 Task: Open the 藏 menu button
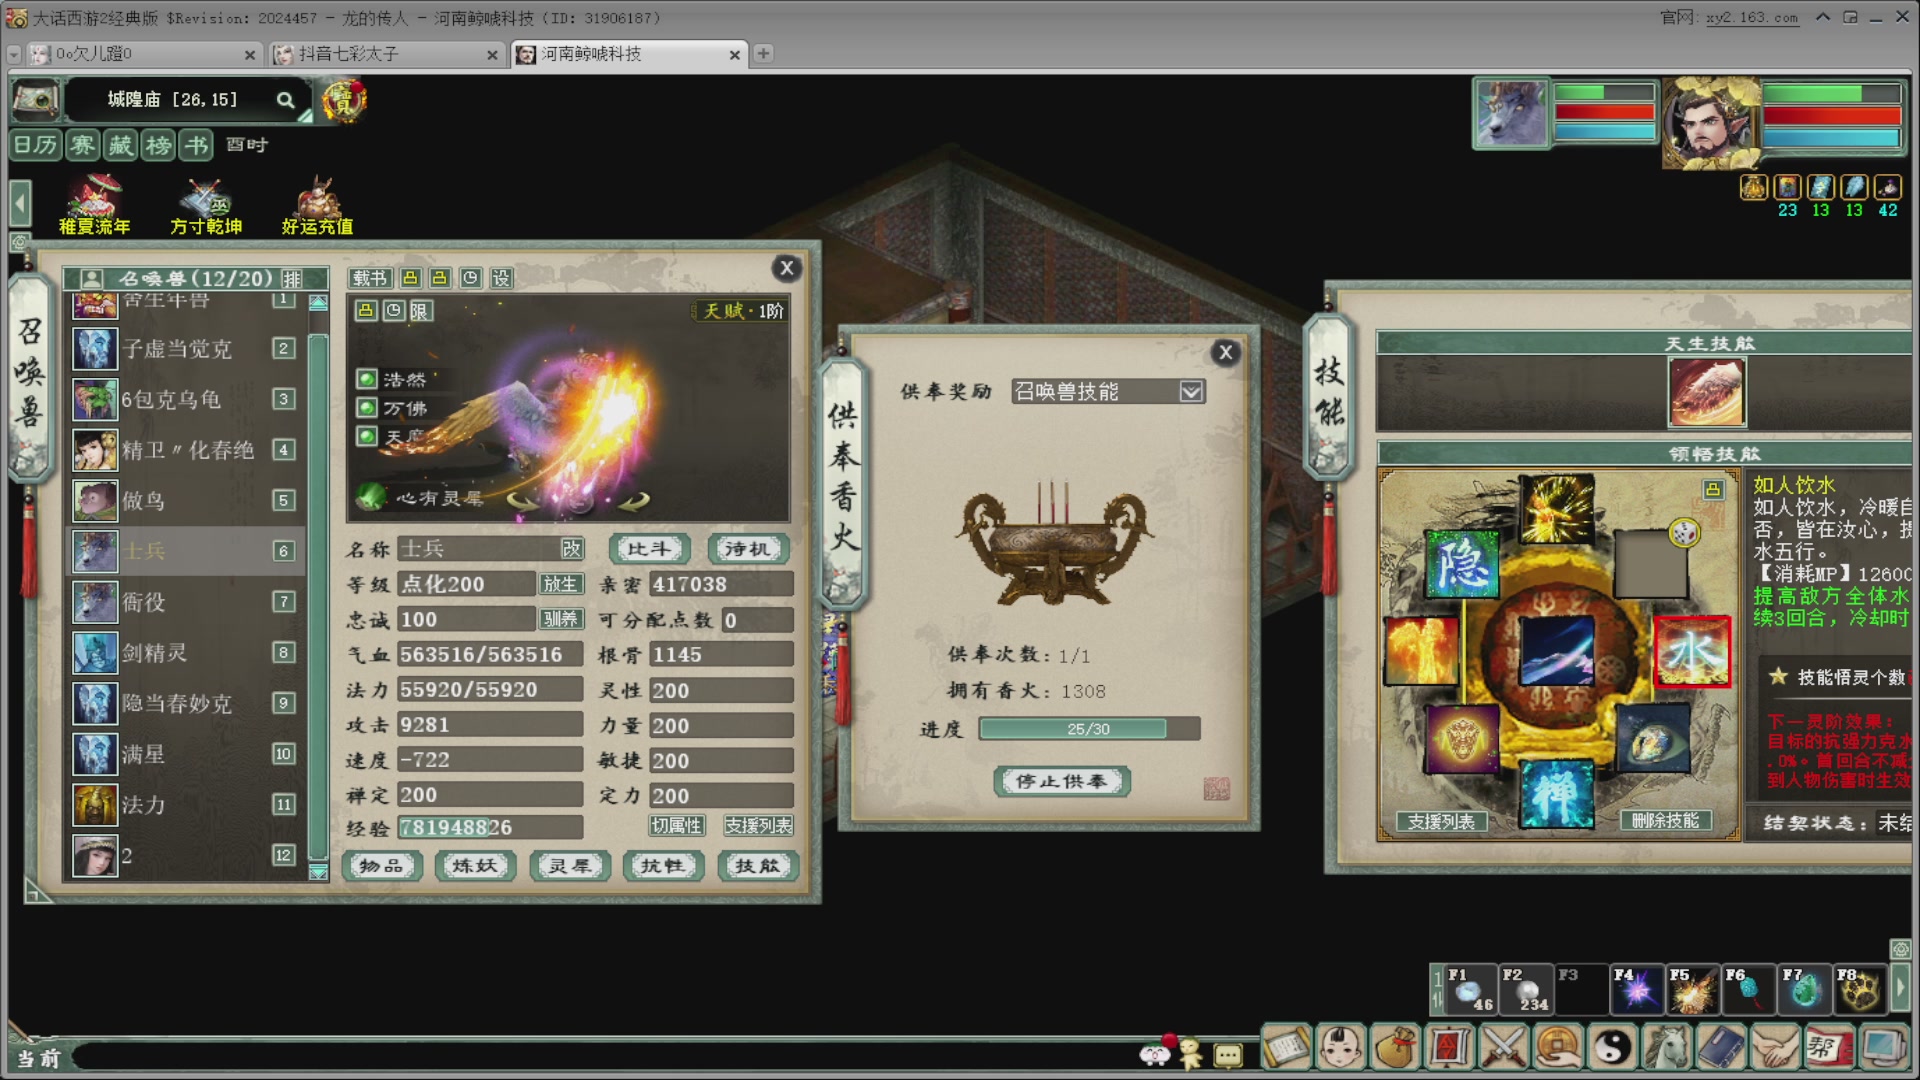(121, 146)
